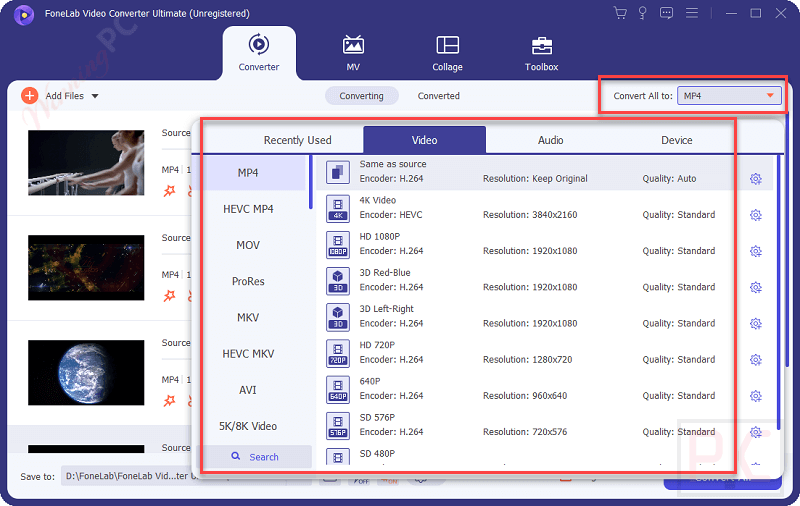This screenshot has width=800, height=506.
Task: Open settings gear for 4K Video preset
Action: point(756,215)
